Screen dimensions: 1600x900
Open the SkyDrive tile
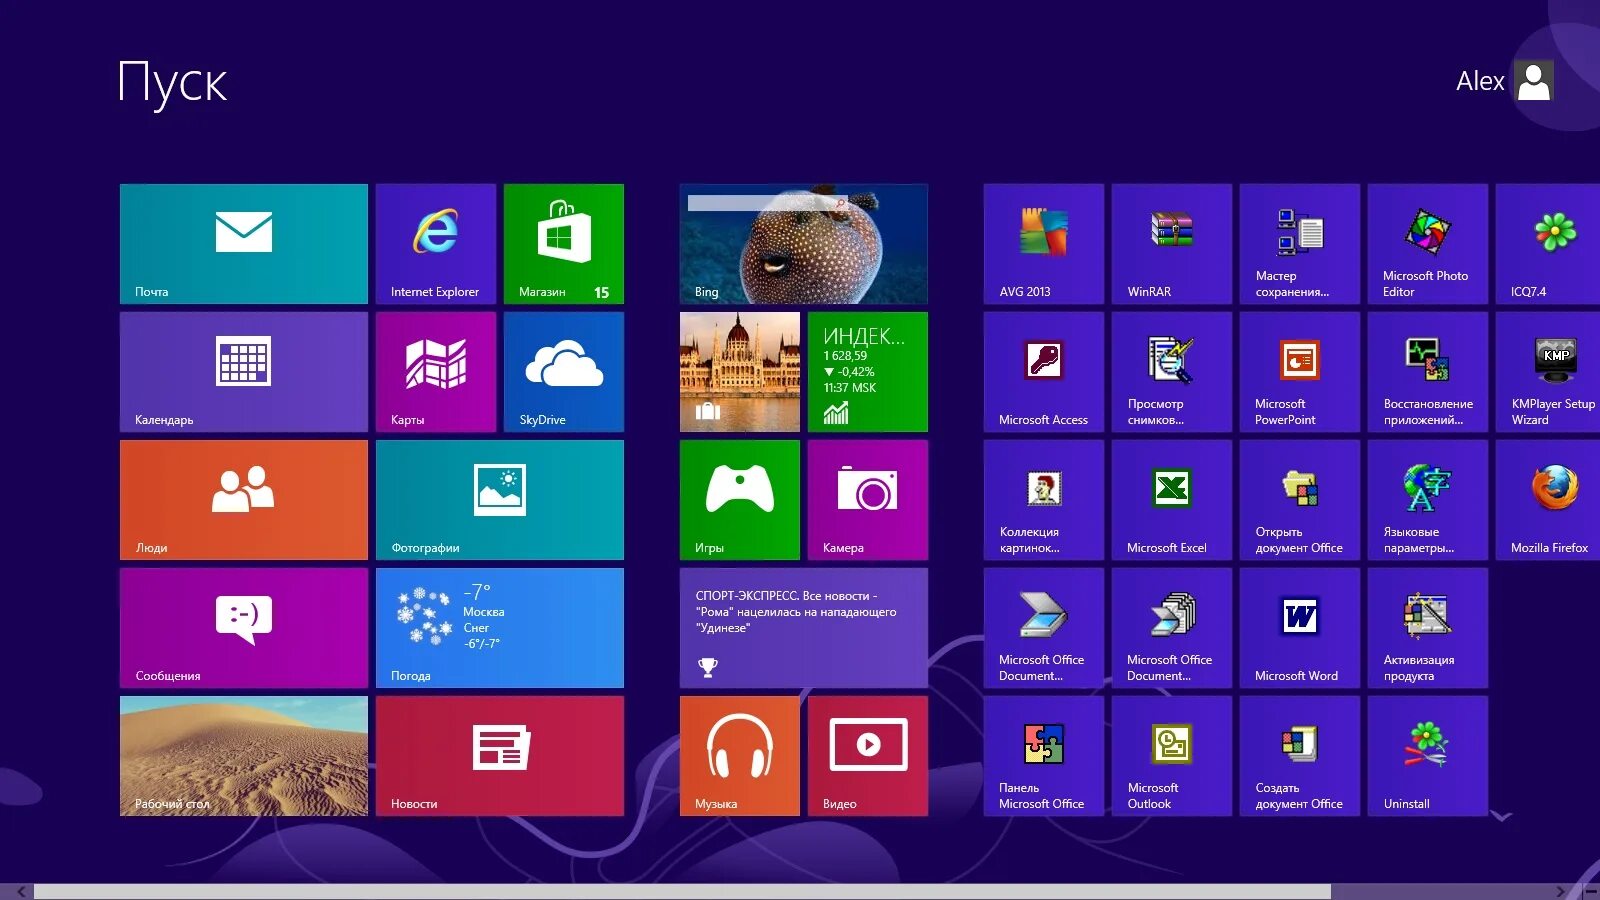pyautogui.click(x=564, y=372)
